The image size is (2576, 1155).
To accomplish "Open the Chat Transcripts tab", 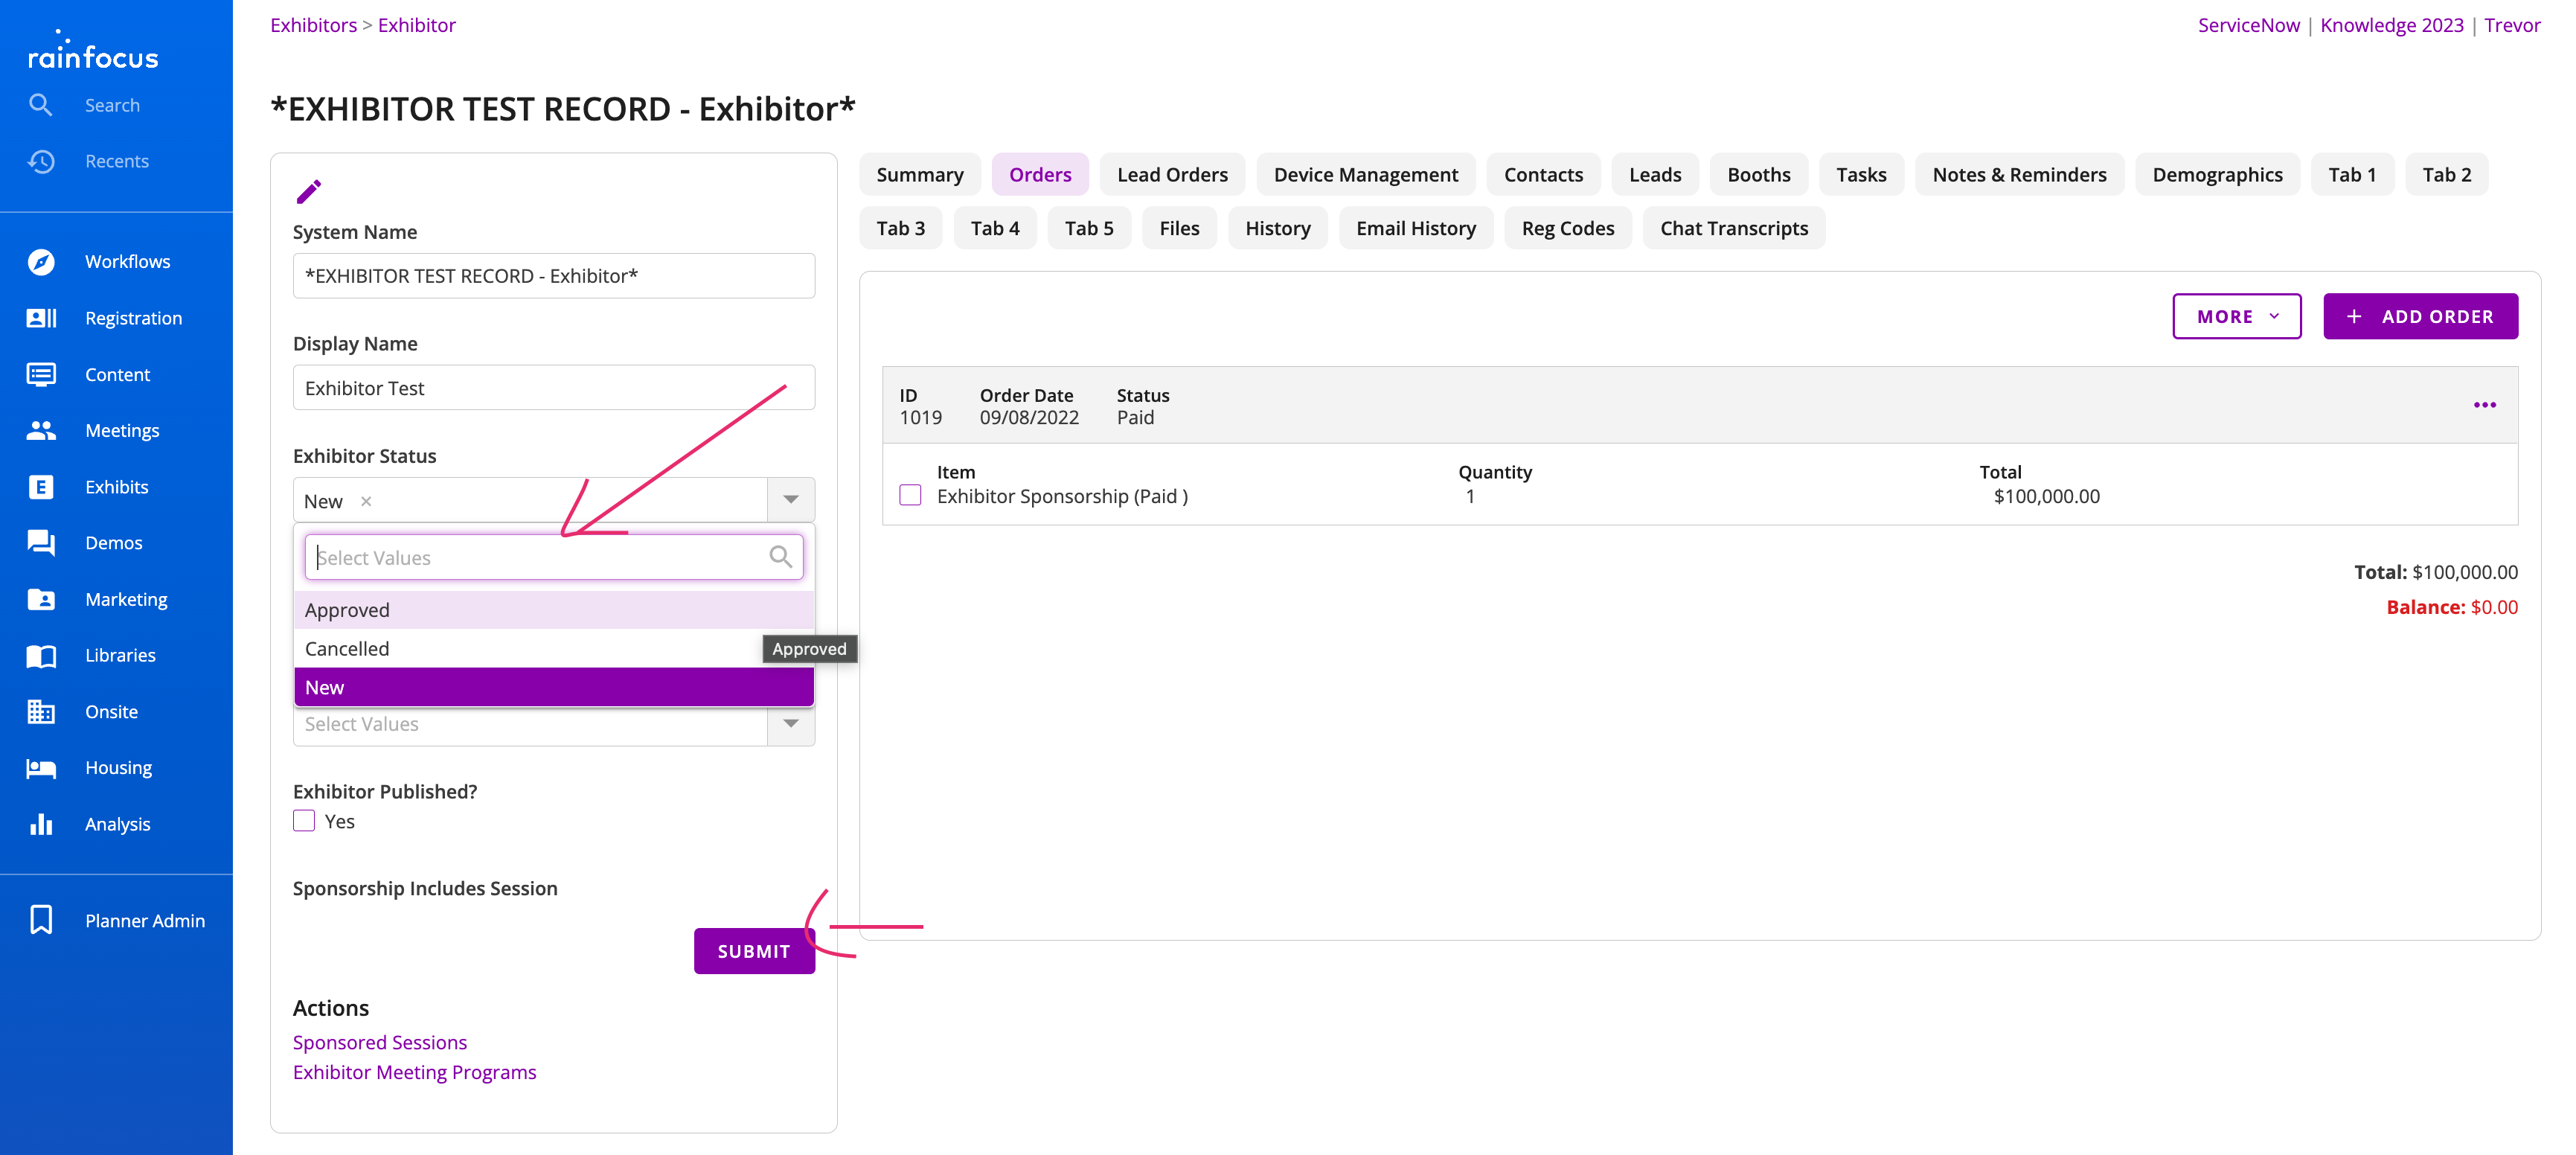I will pos(1733,229).
